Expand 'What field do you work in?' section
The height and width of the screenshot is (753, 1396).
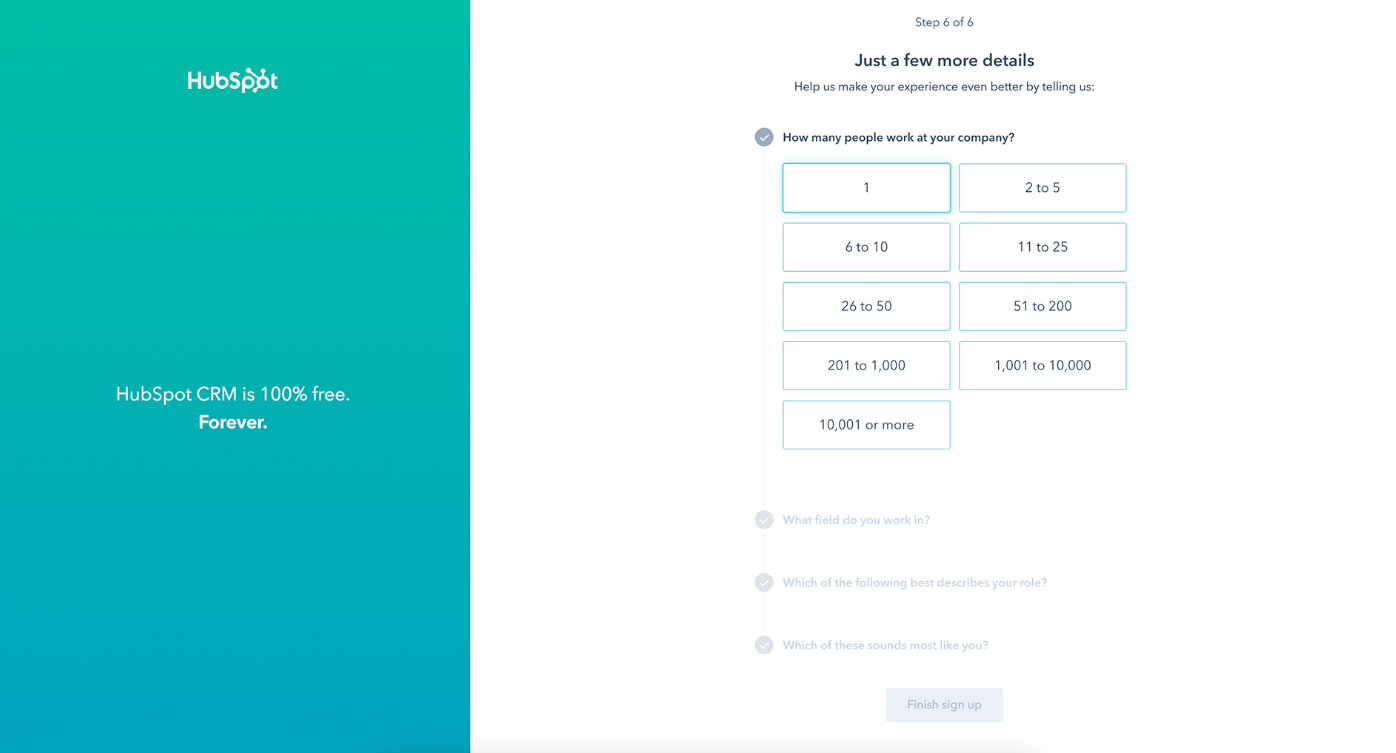click(856, 520)
